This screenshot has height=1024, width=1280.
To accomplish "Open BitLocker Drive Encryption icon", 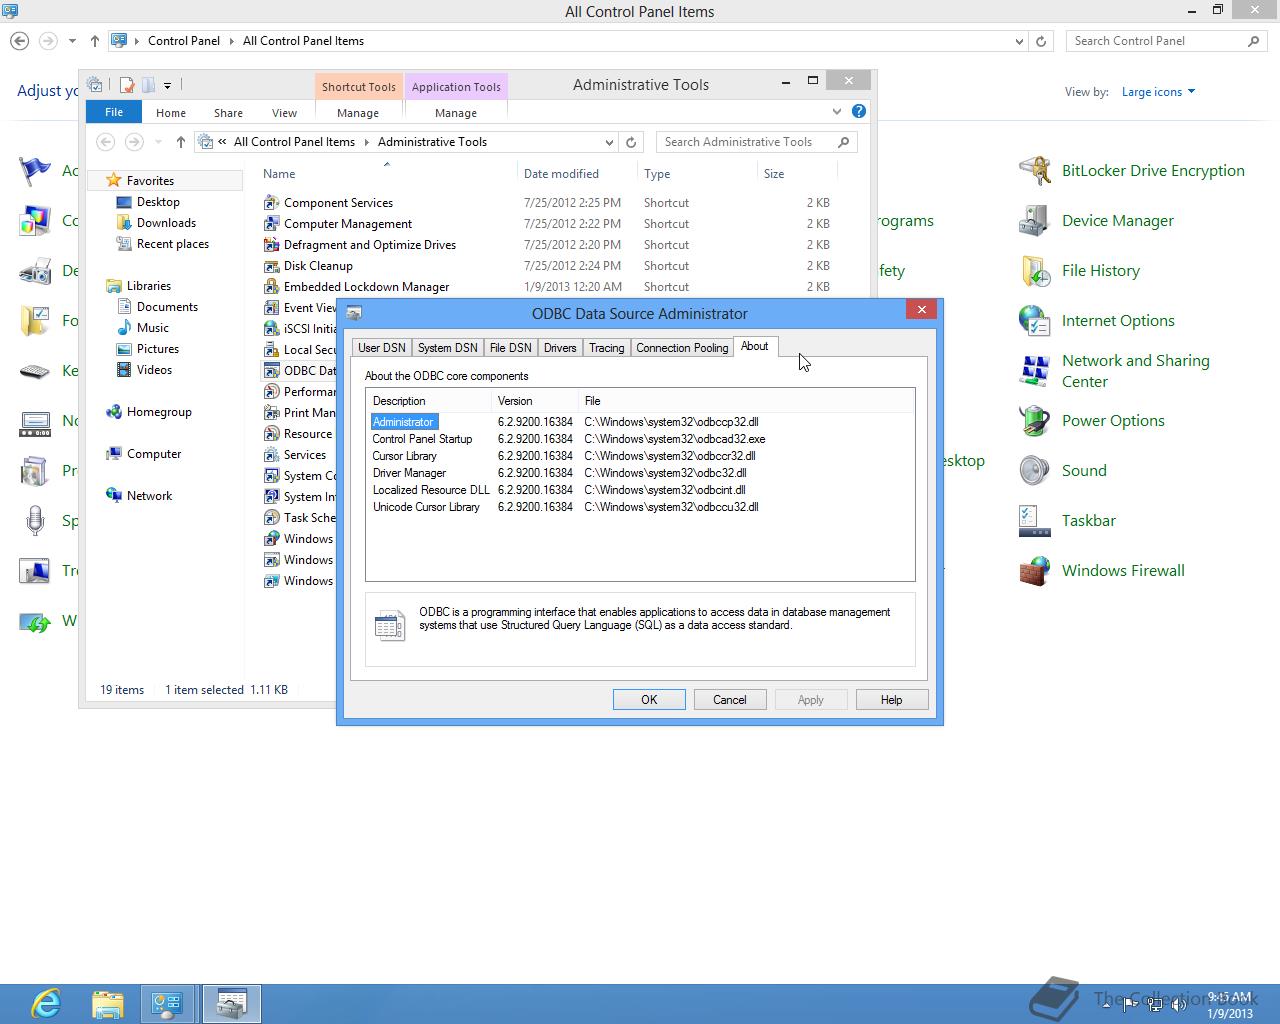I will 1034,171.
